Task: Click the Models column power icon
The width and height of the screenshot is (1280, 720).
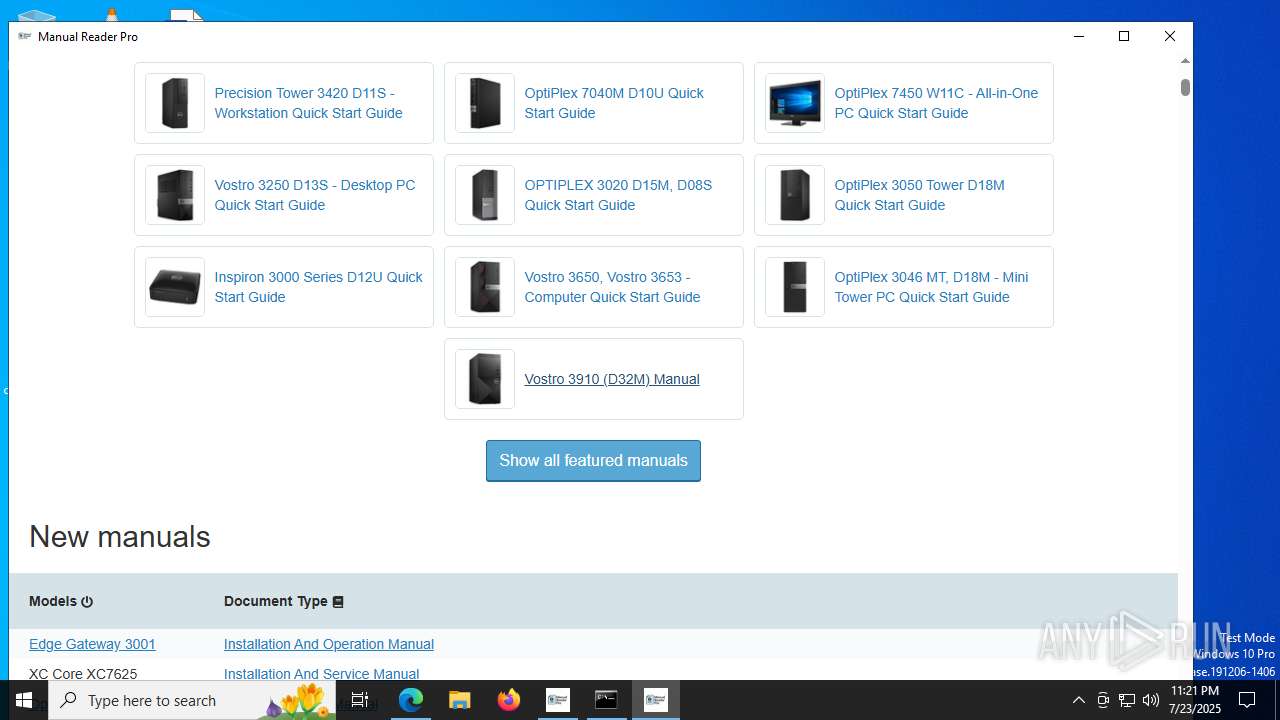Action: 87,602
